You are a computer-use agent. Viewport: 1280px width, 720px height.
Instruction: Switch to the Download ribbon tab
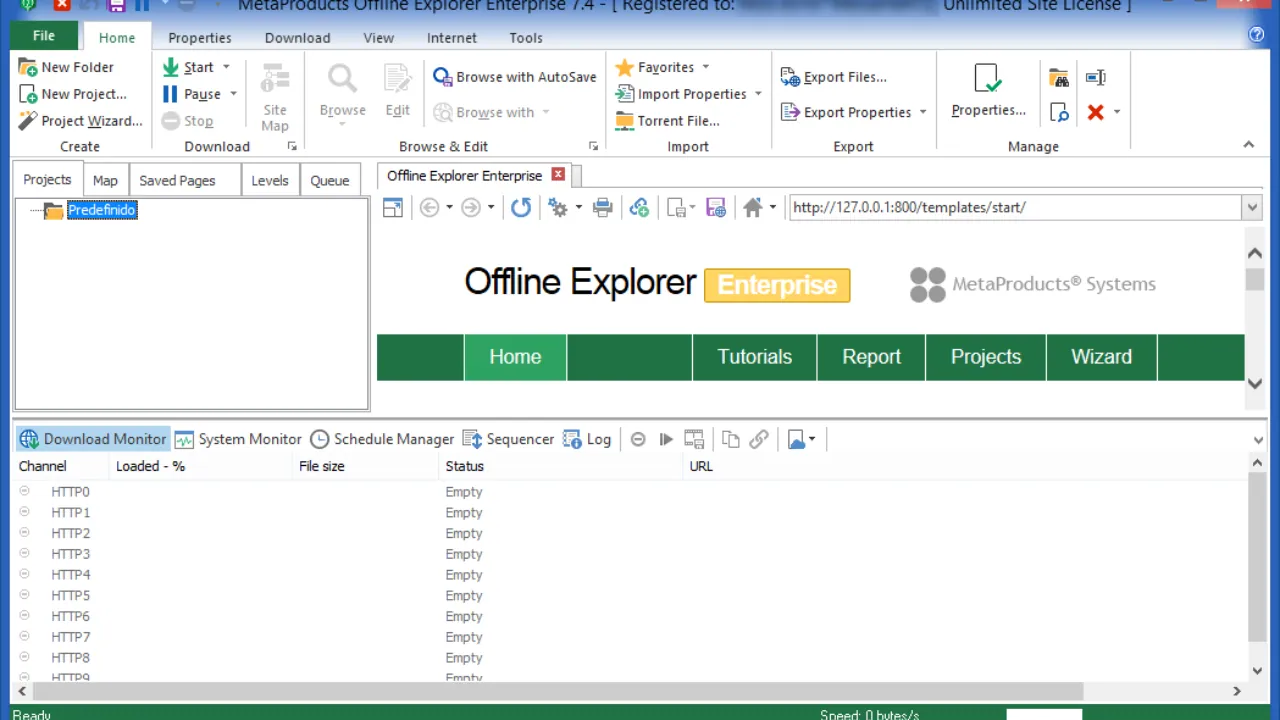point(297,38)
